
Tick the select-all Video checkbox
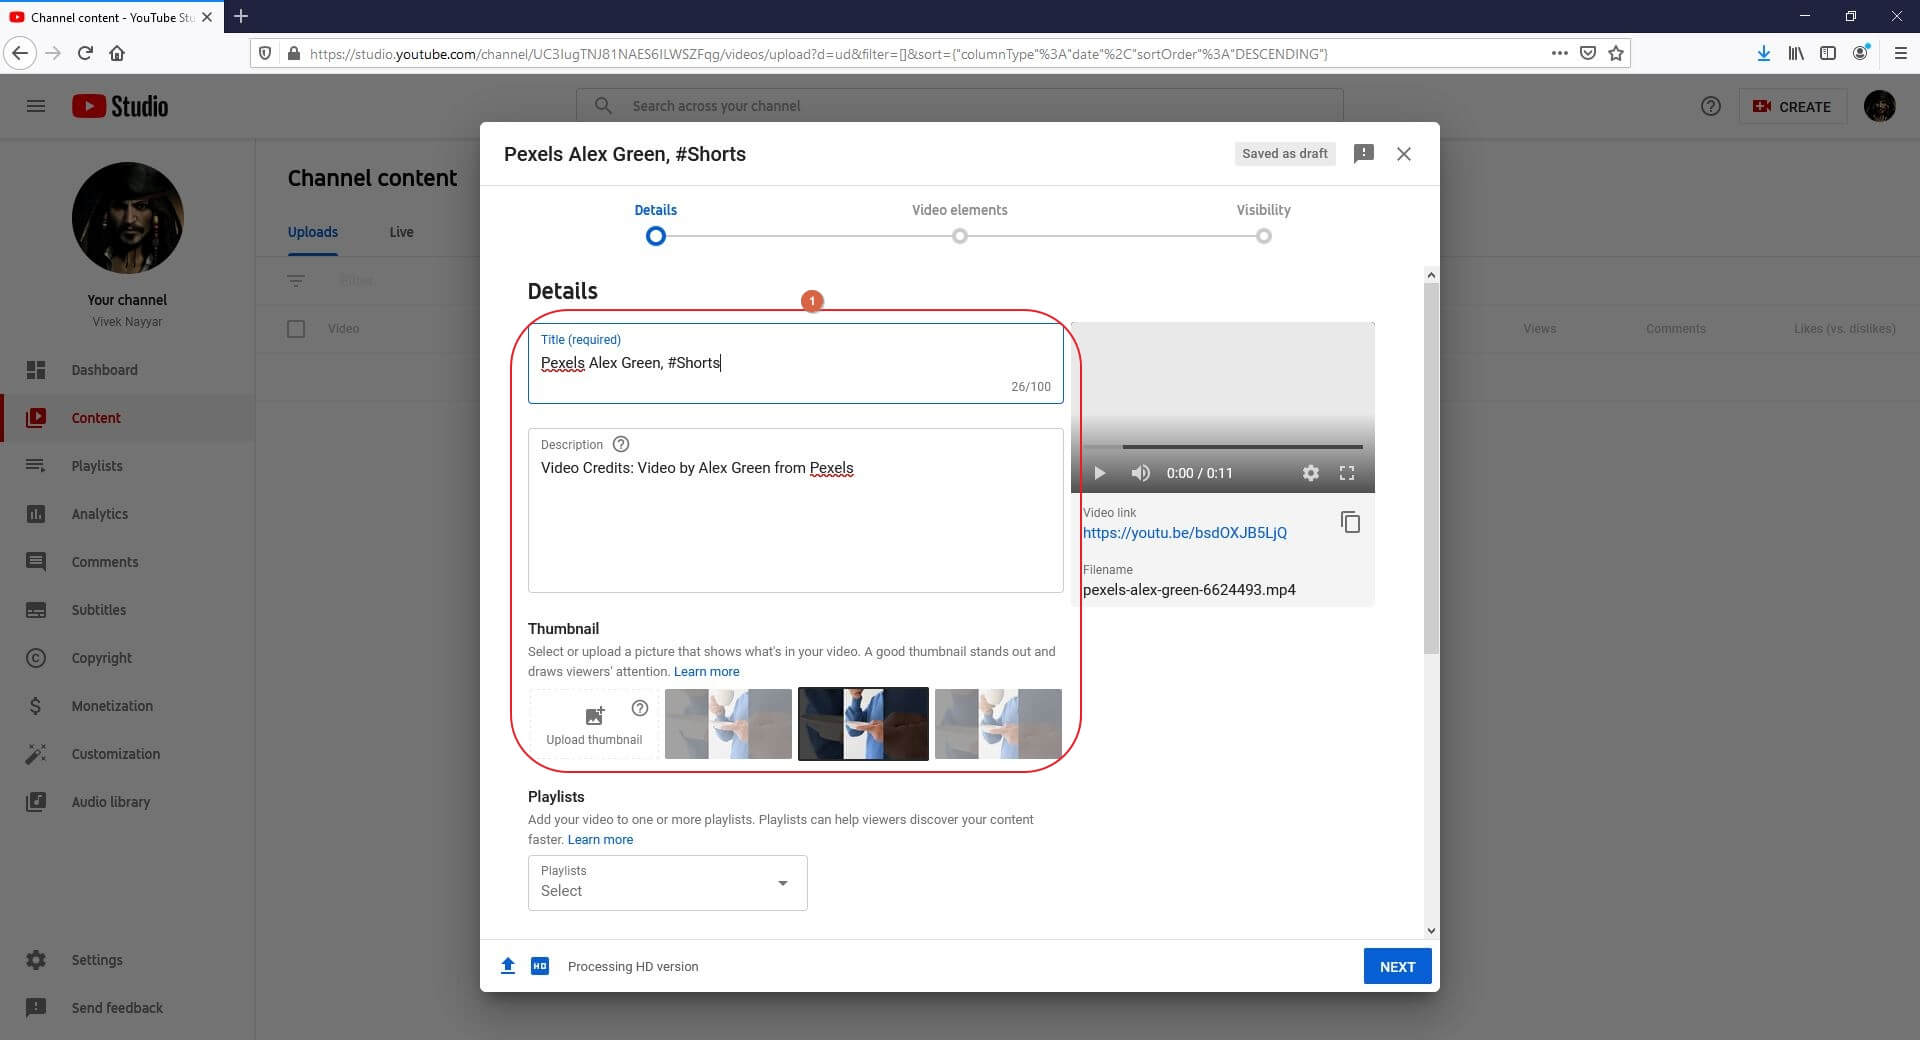click(x=296, y=329)
